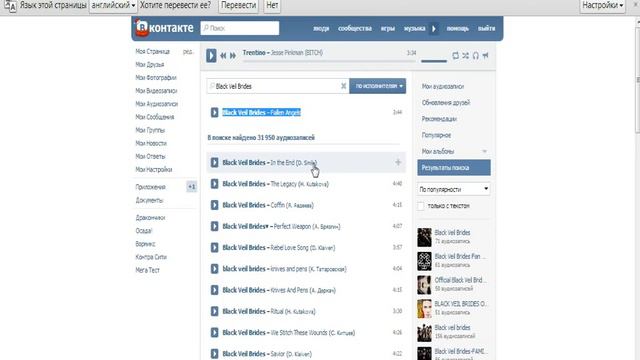Play Black Veil Brides – Perfect Weapon
This screenshot has width=640, height=360.
[x=214, y=226]
